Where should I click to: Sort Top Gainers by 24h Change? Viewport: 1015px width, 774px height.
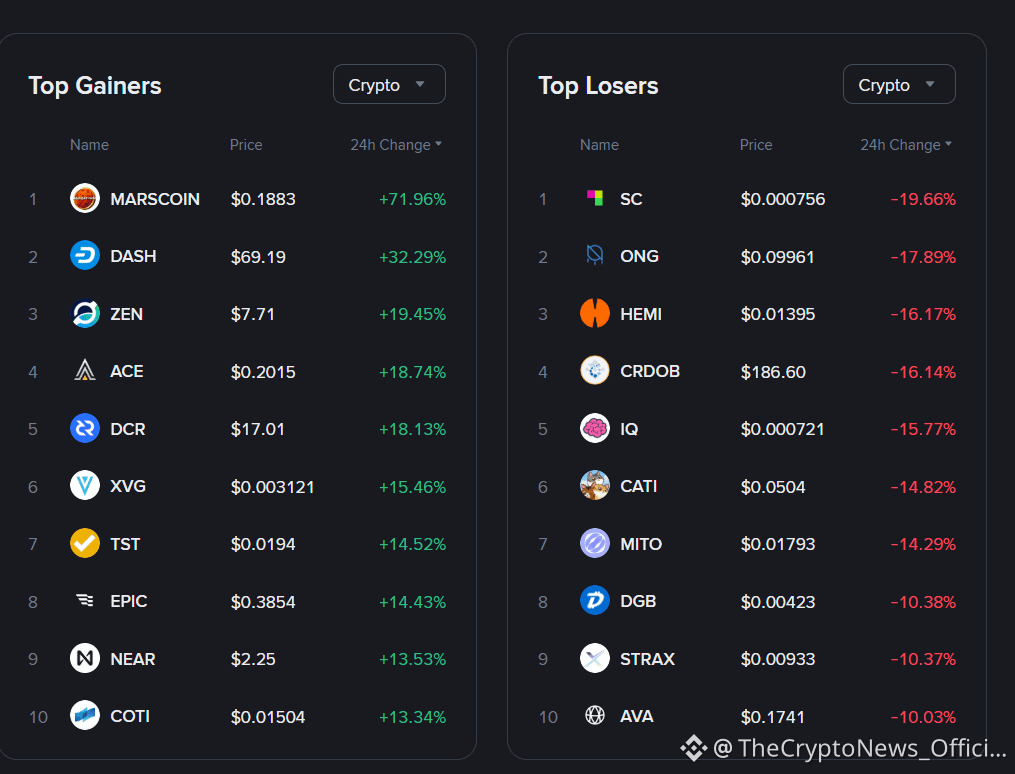(x=396, y=145)
